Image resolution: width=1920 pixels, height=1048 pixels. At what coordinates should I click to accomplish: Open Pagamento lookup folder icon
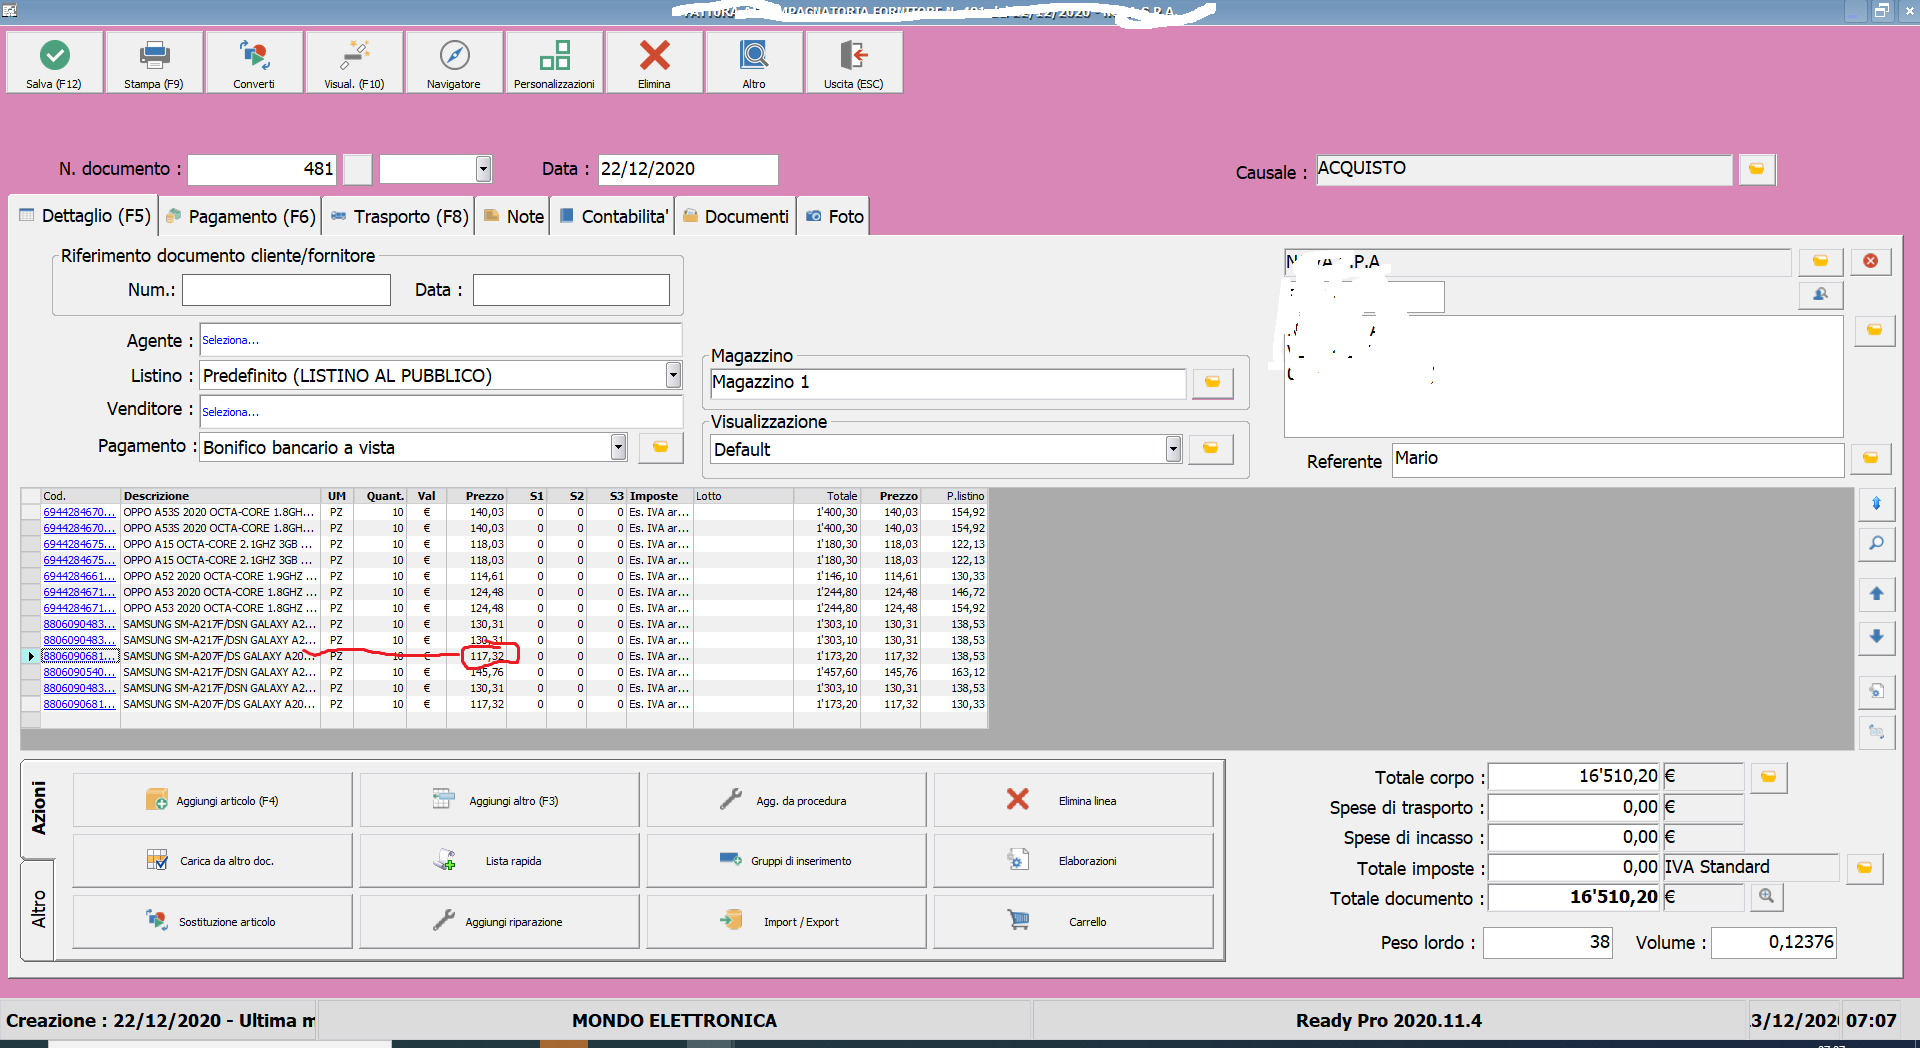661,447
